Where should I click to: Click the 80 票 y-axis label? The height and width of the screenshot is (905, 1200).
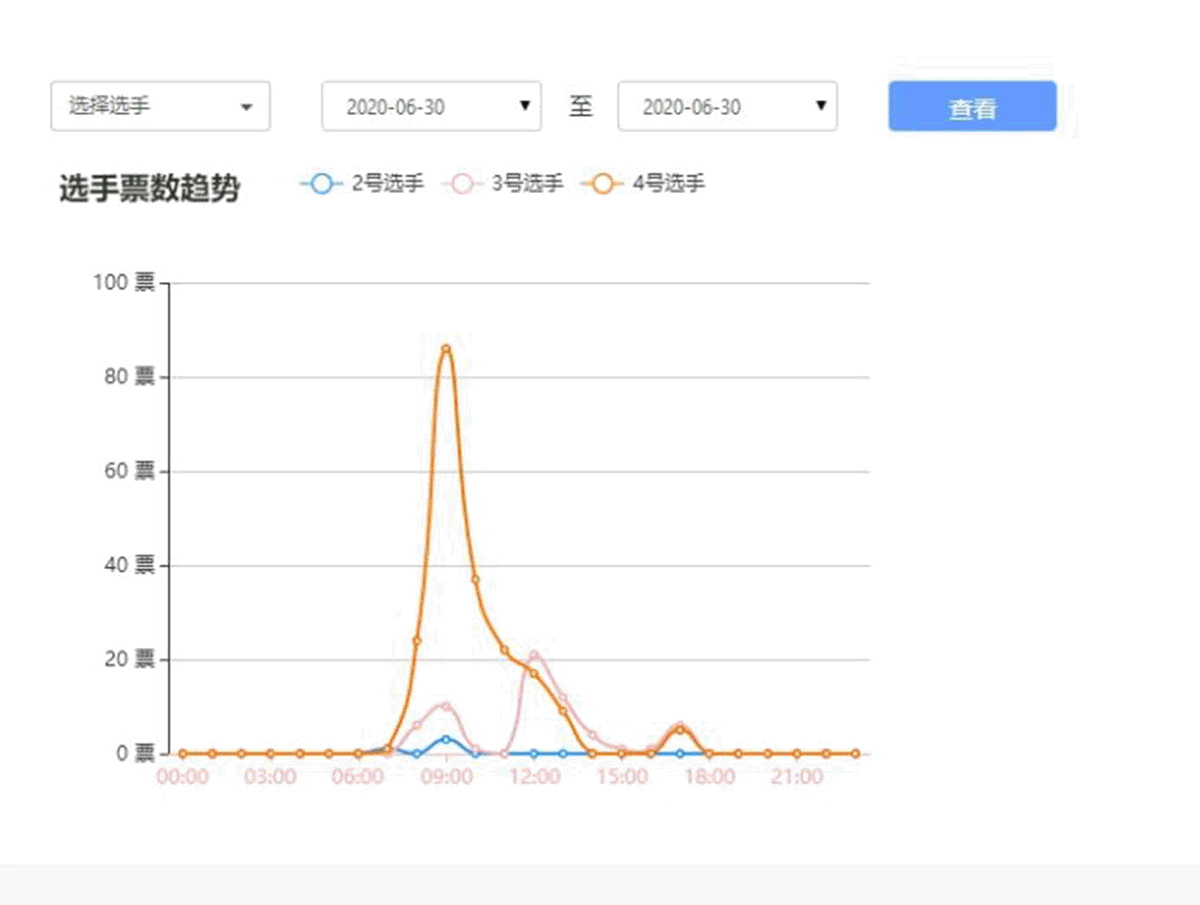[130, 377]
